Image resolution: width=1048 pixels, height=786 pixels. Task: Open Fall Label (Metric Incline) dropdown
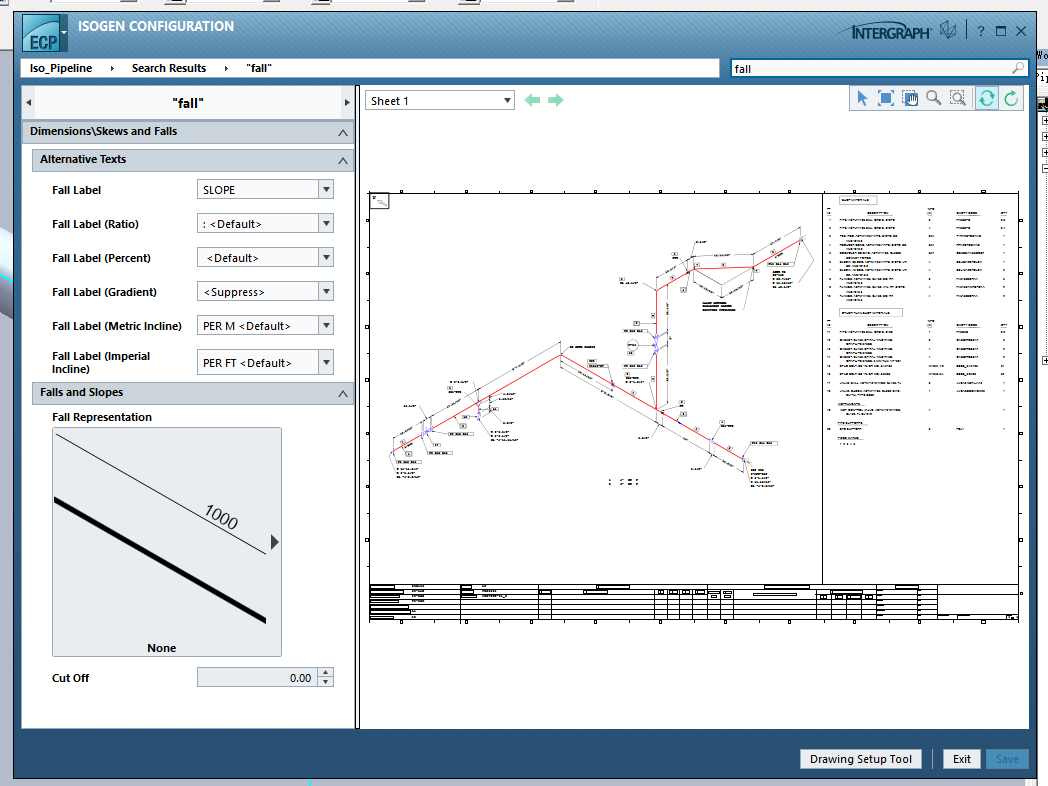[326, 325]
